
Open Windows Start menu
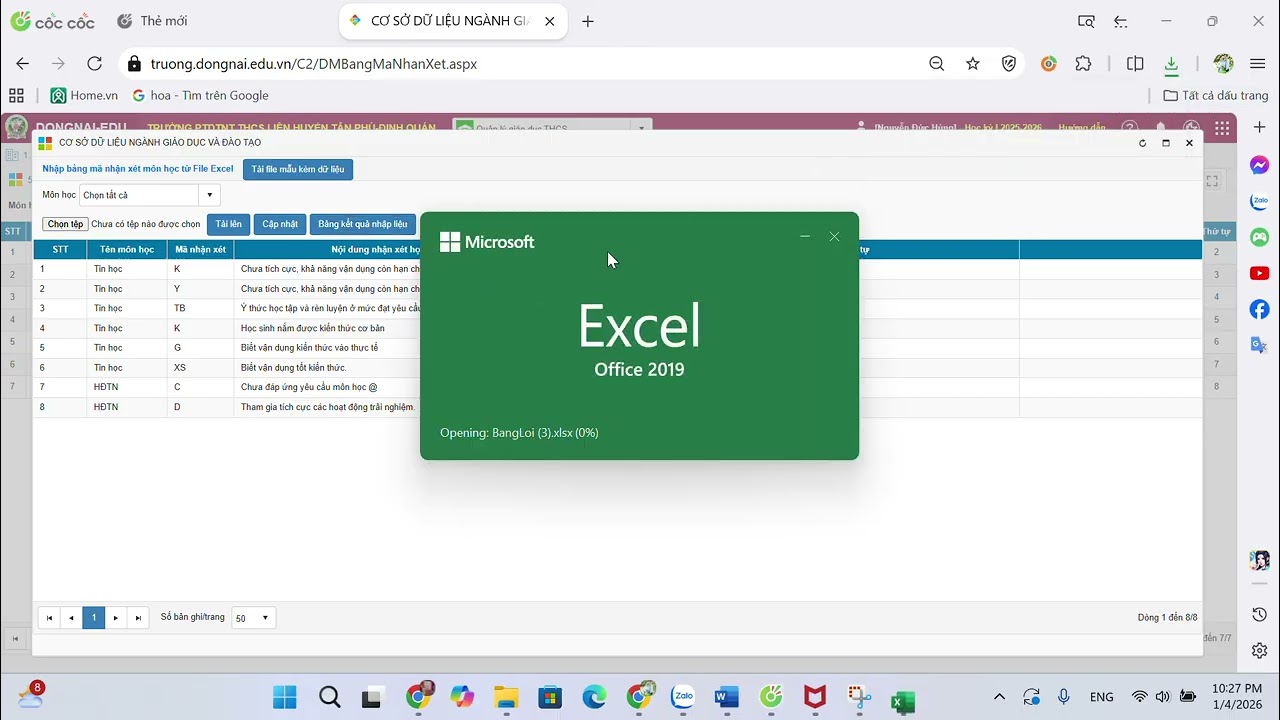point(285,697)
